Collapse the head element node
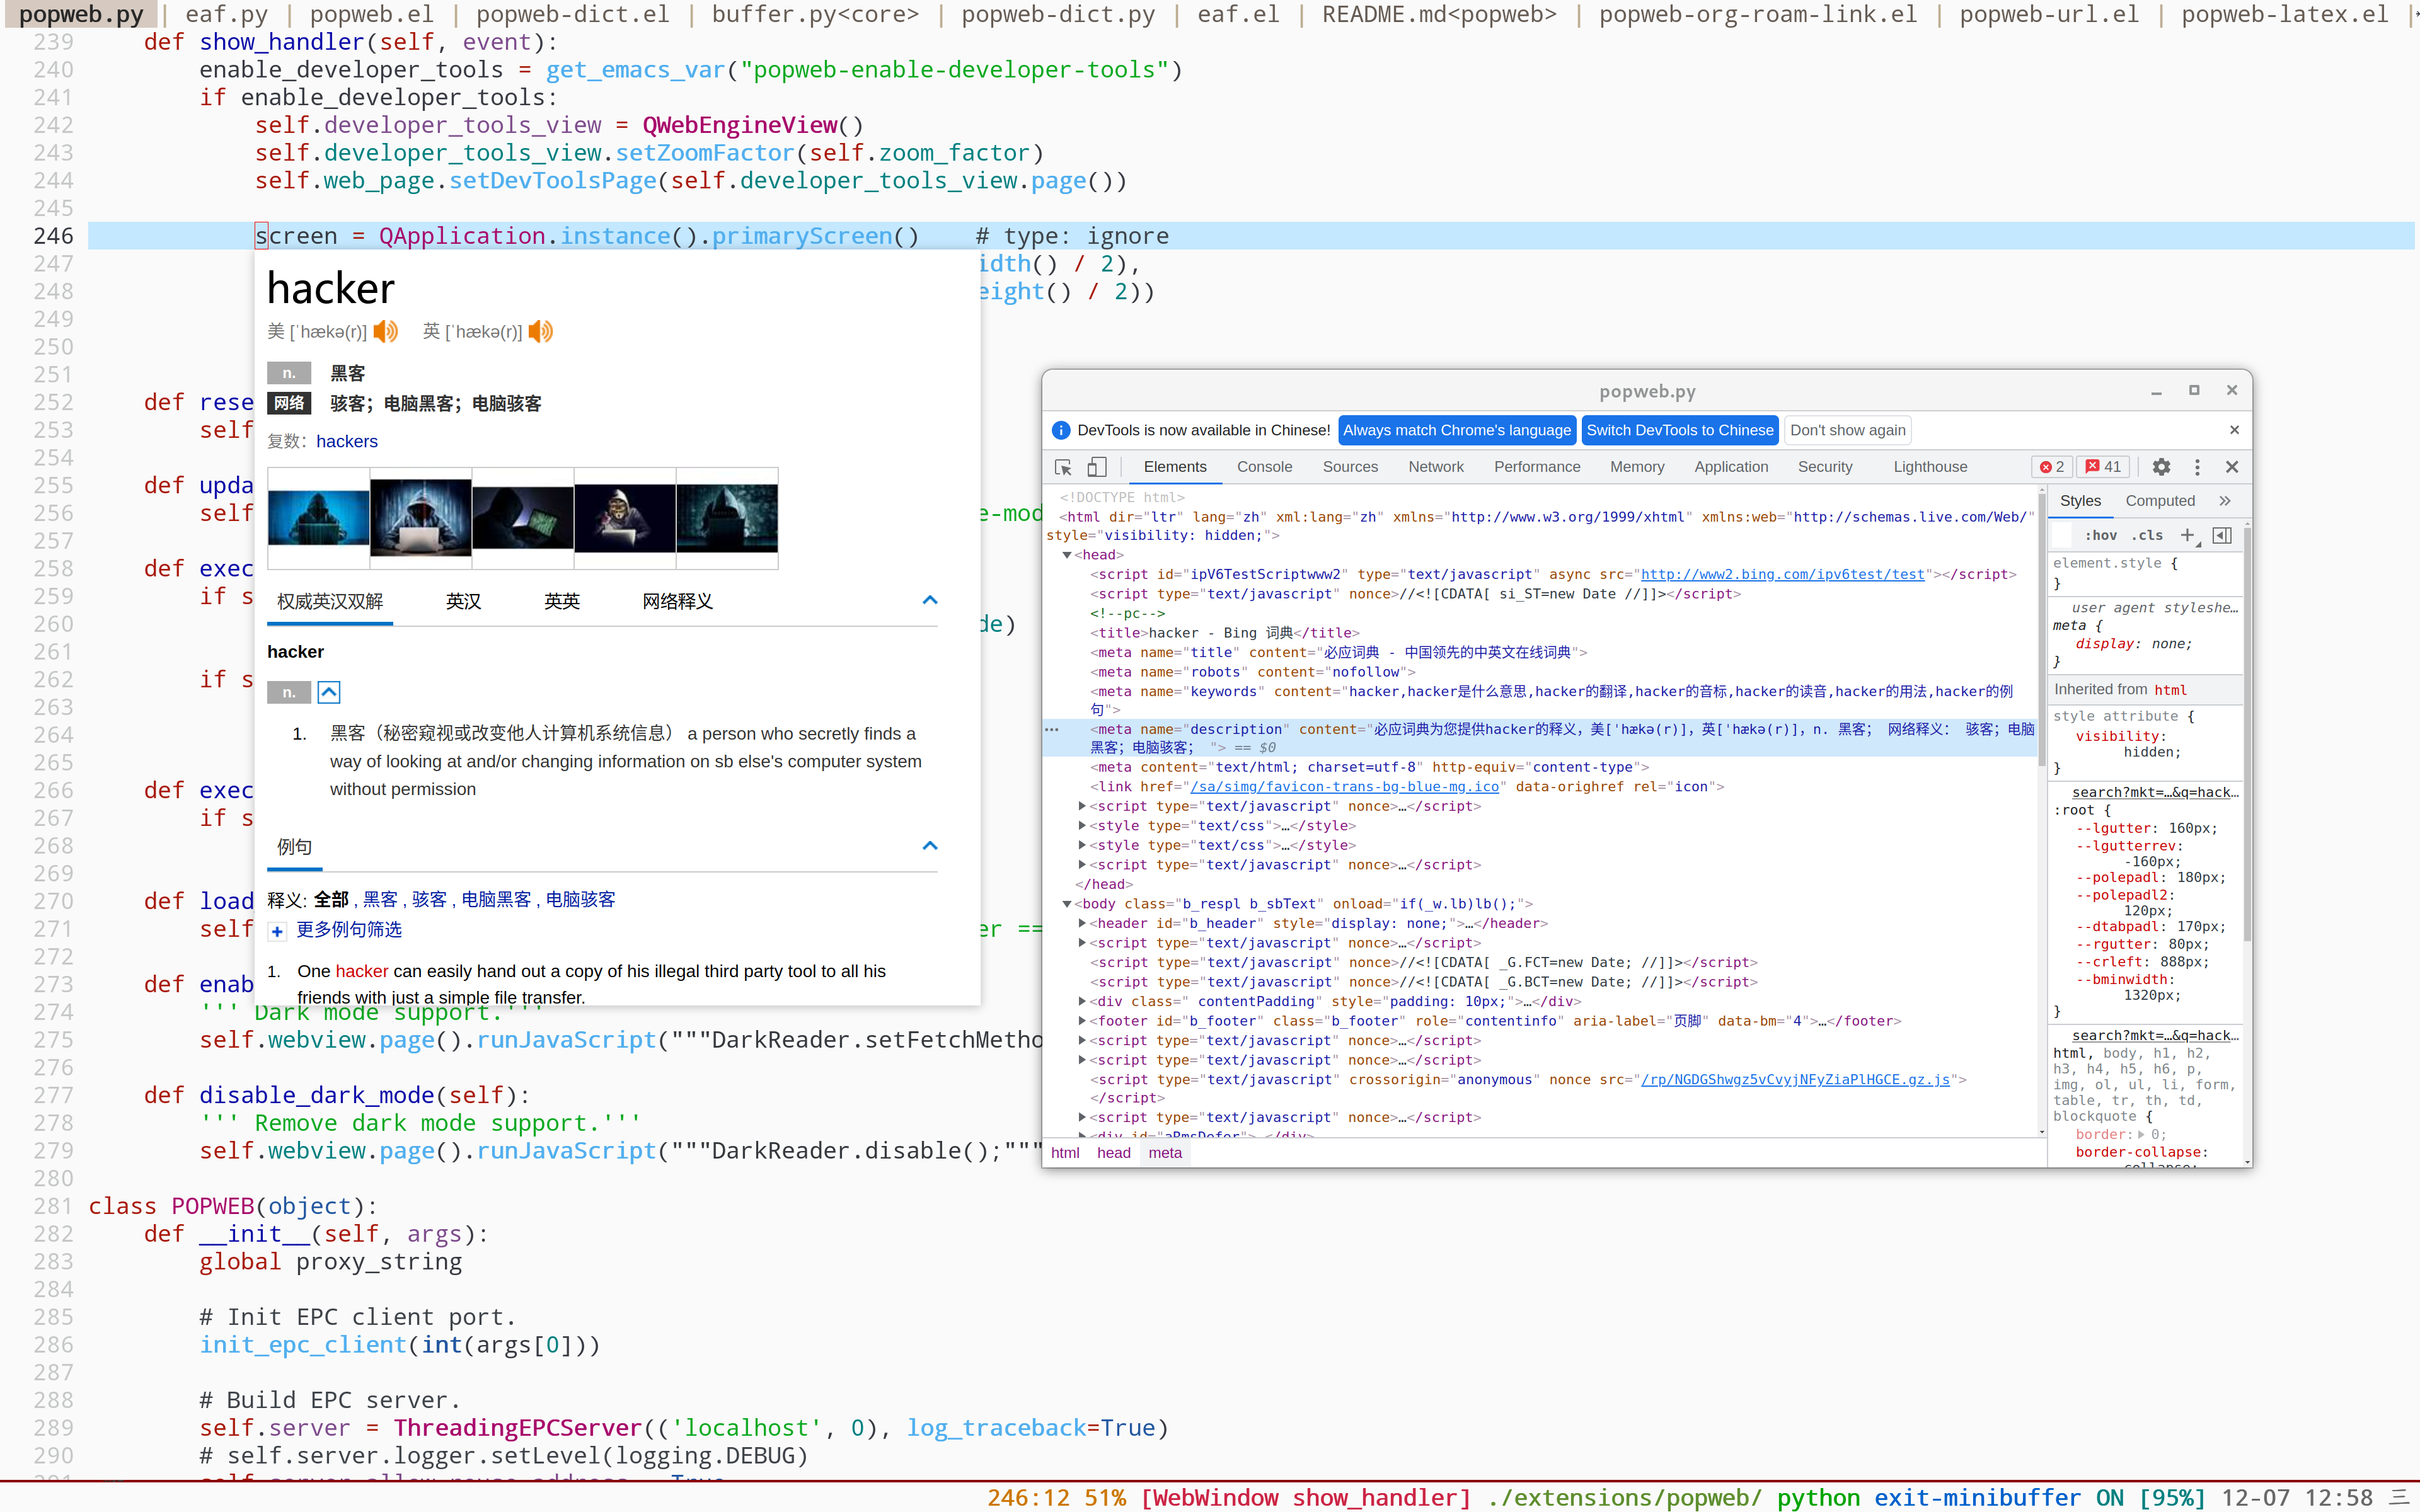2420x1512 pixels. (1067, 555)
